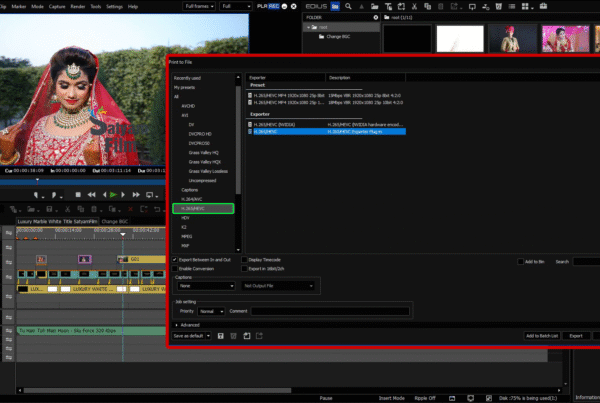Switch to the Change BGC sequence tab

(114, 222)
